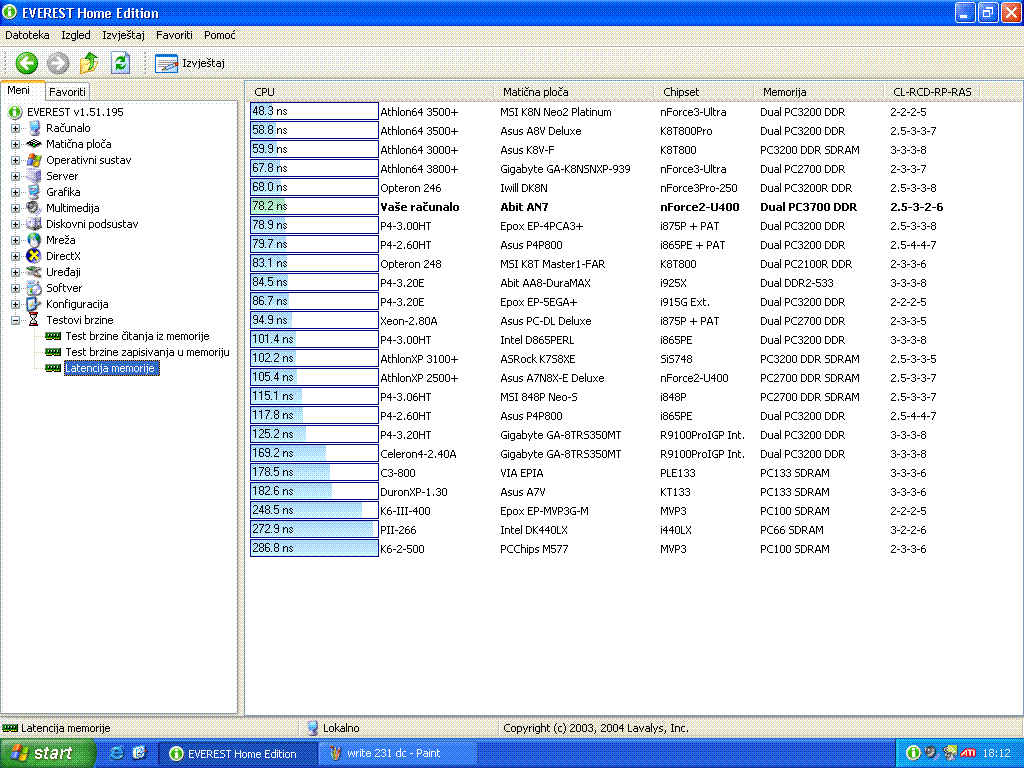Expand the Konfiguracija tree node
This screenshot has width=1024, height=768.
16,304
